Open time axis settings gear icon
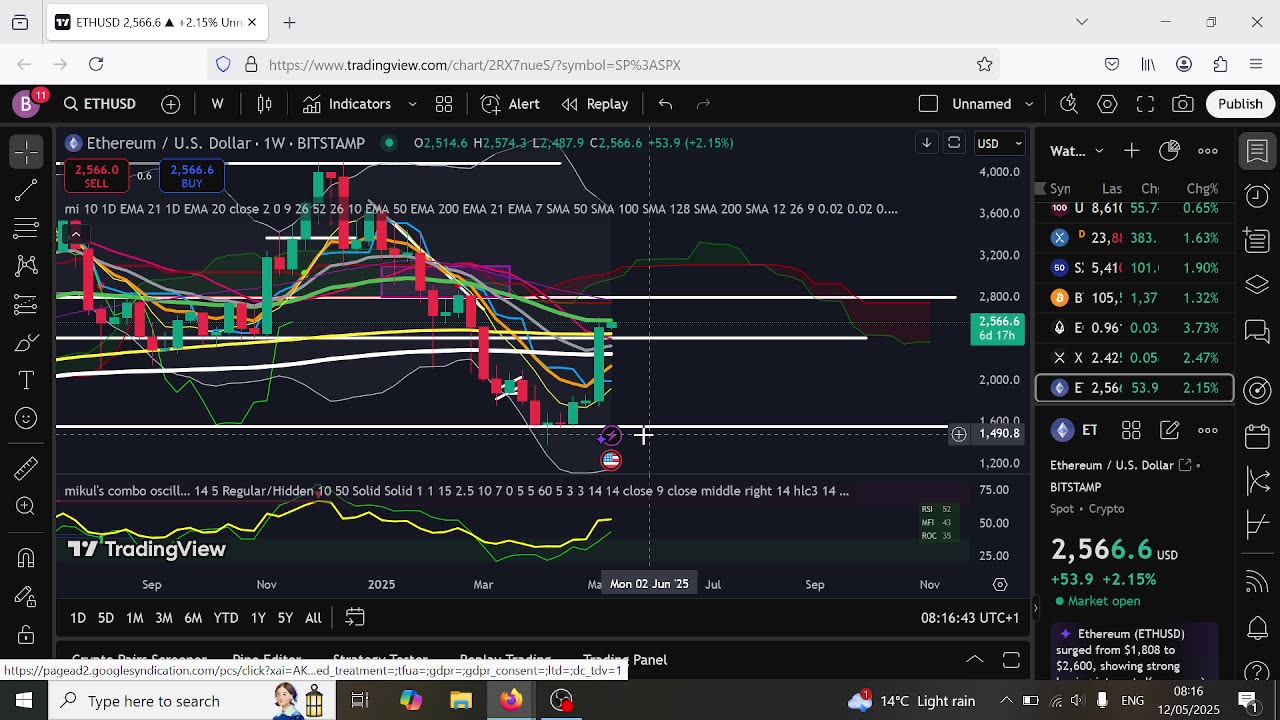Viewport: 1280px width, 720px height. coord(1000,584)
